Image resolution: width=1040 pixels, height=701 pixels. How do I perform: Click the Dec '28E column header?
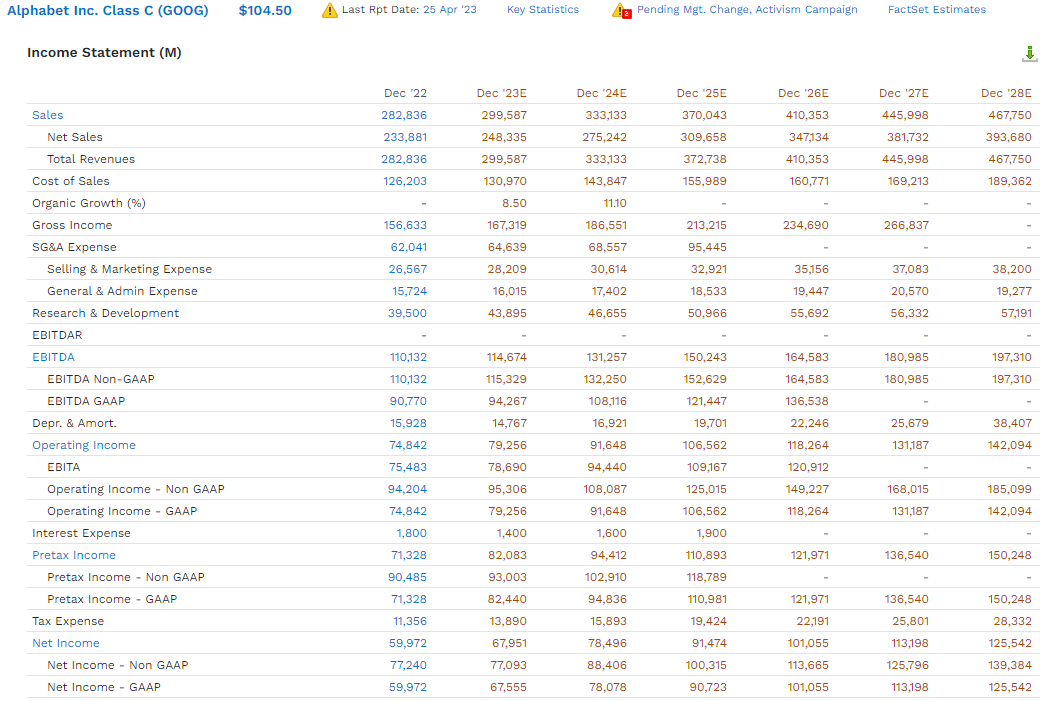[1006, 93]
